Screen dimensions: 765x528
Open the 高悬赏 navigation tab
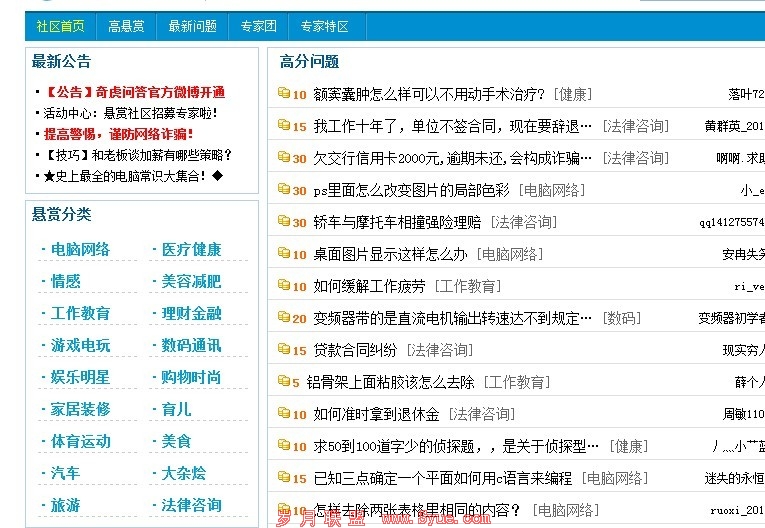(x=127, y=26)
